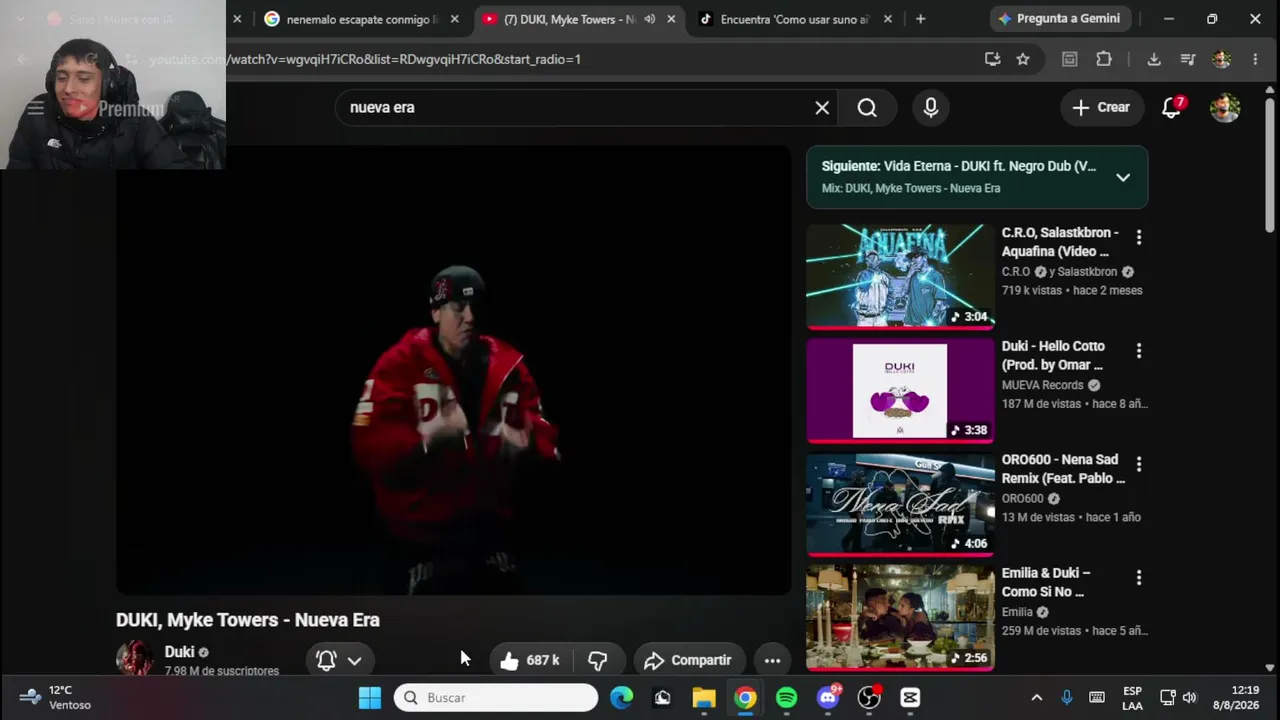1280x720 pixels.
Task: Play the Nena Sad Remix thumbnail
Action: pyautogui.click(x=900, y=503)
